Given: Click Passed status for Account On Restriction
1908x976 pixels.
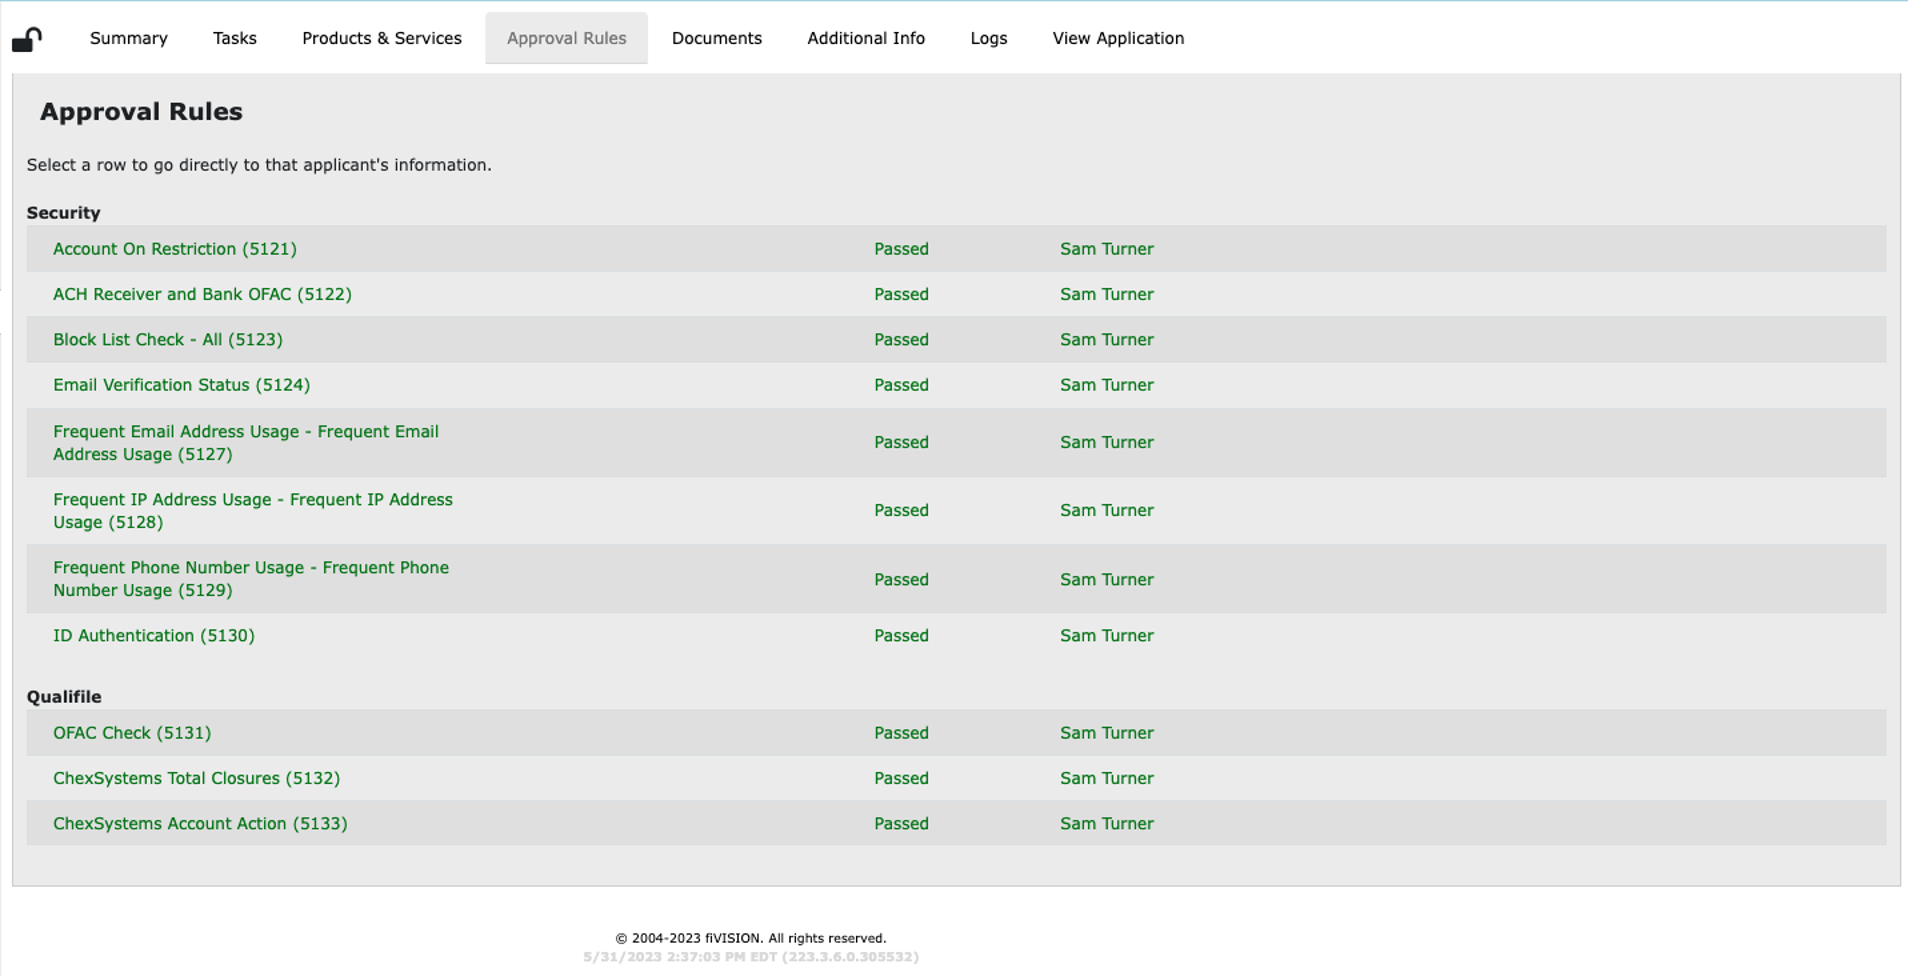Looking at the screenshot, I should [901, 249].
